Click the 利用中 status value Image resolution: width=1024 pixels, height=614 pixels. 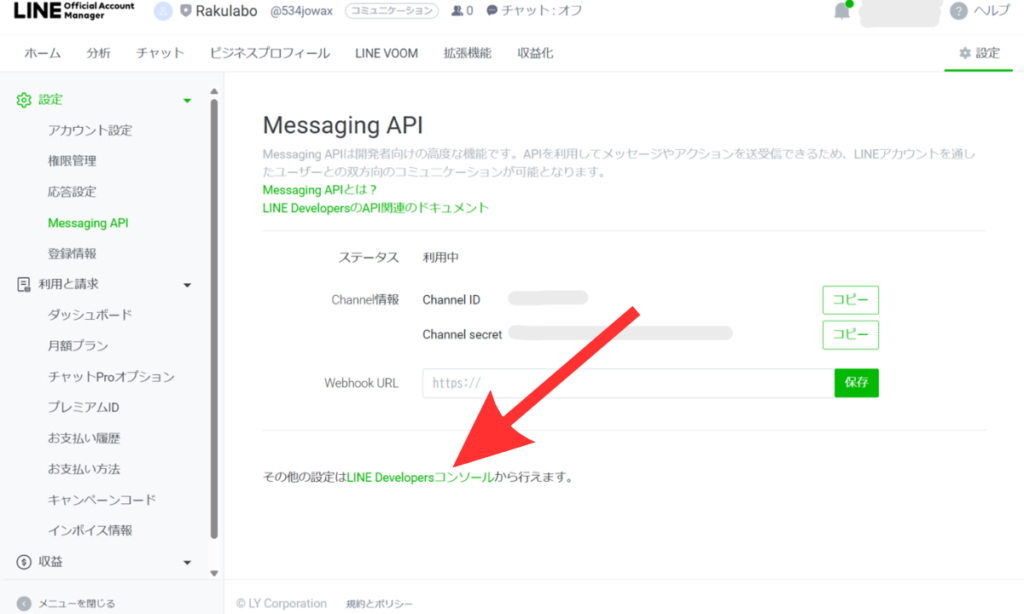441,258
